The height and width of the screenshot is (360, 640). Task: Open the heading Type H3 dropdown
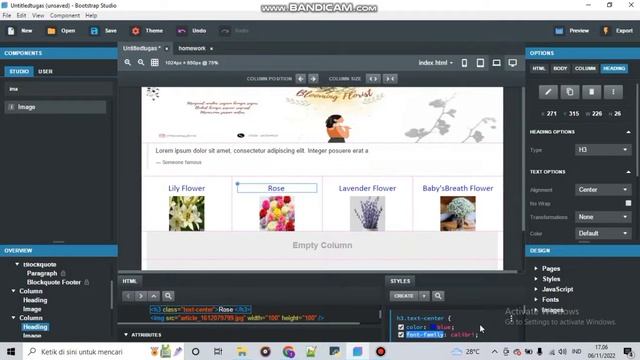pyautogui.click(x=603, y=150)
